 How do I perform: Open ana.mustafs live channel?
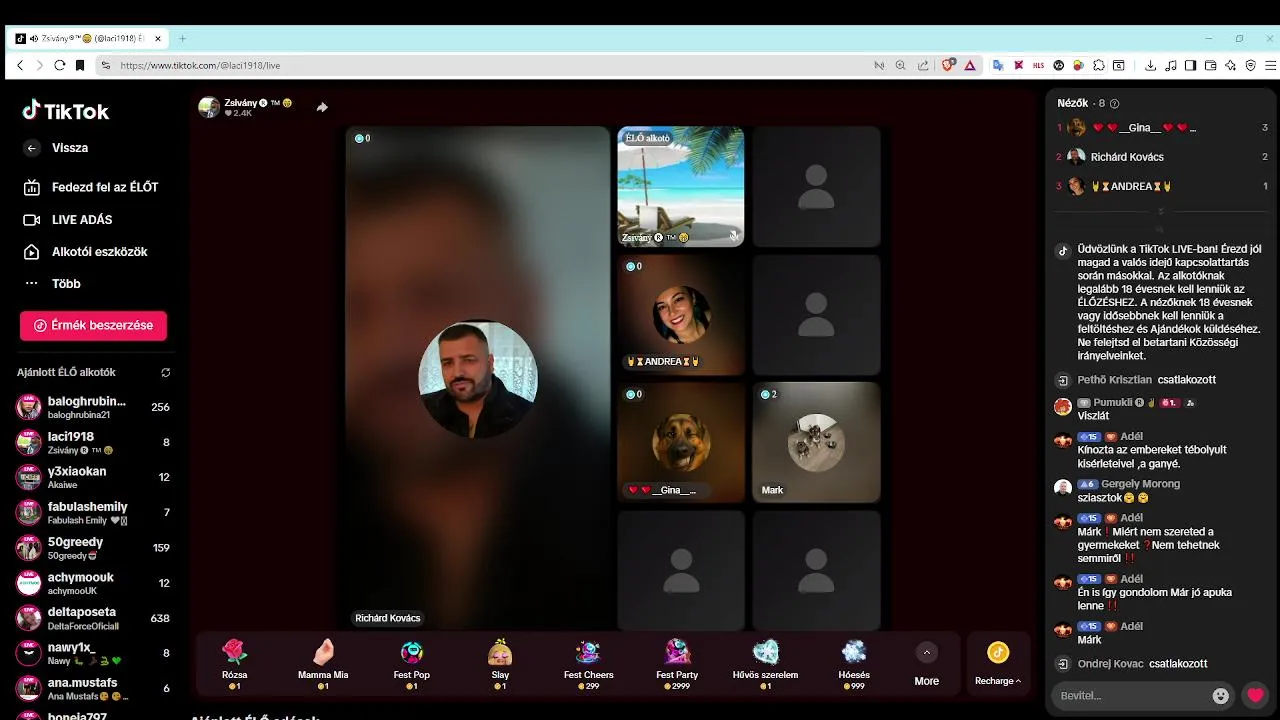point(93,688)
